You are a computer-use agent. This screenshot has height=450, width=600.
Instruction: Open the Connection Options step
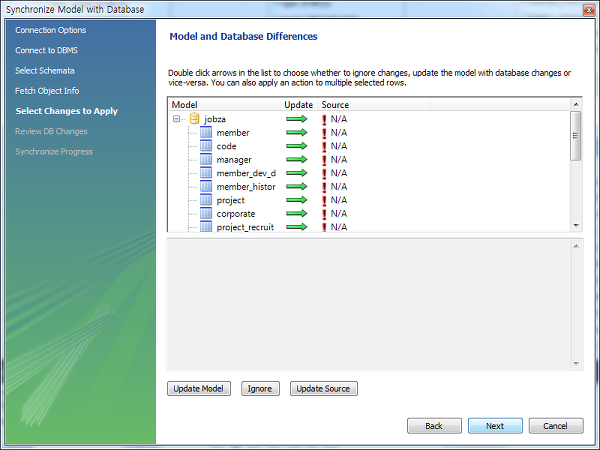51,30
